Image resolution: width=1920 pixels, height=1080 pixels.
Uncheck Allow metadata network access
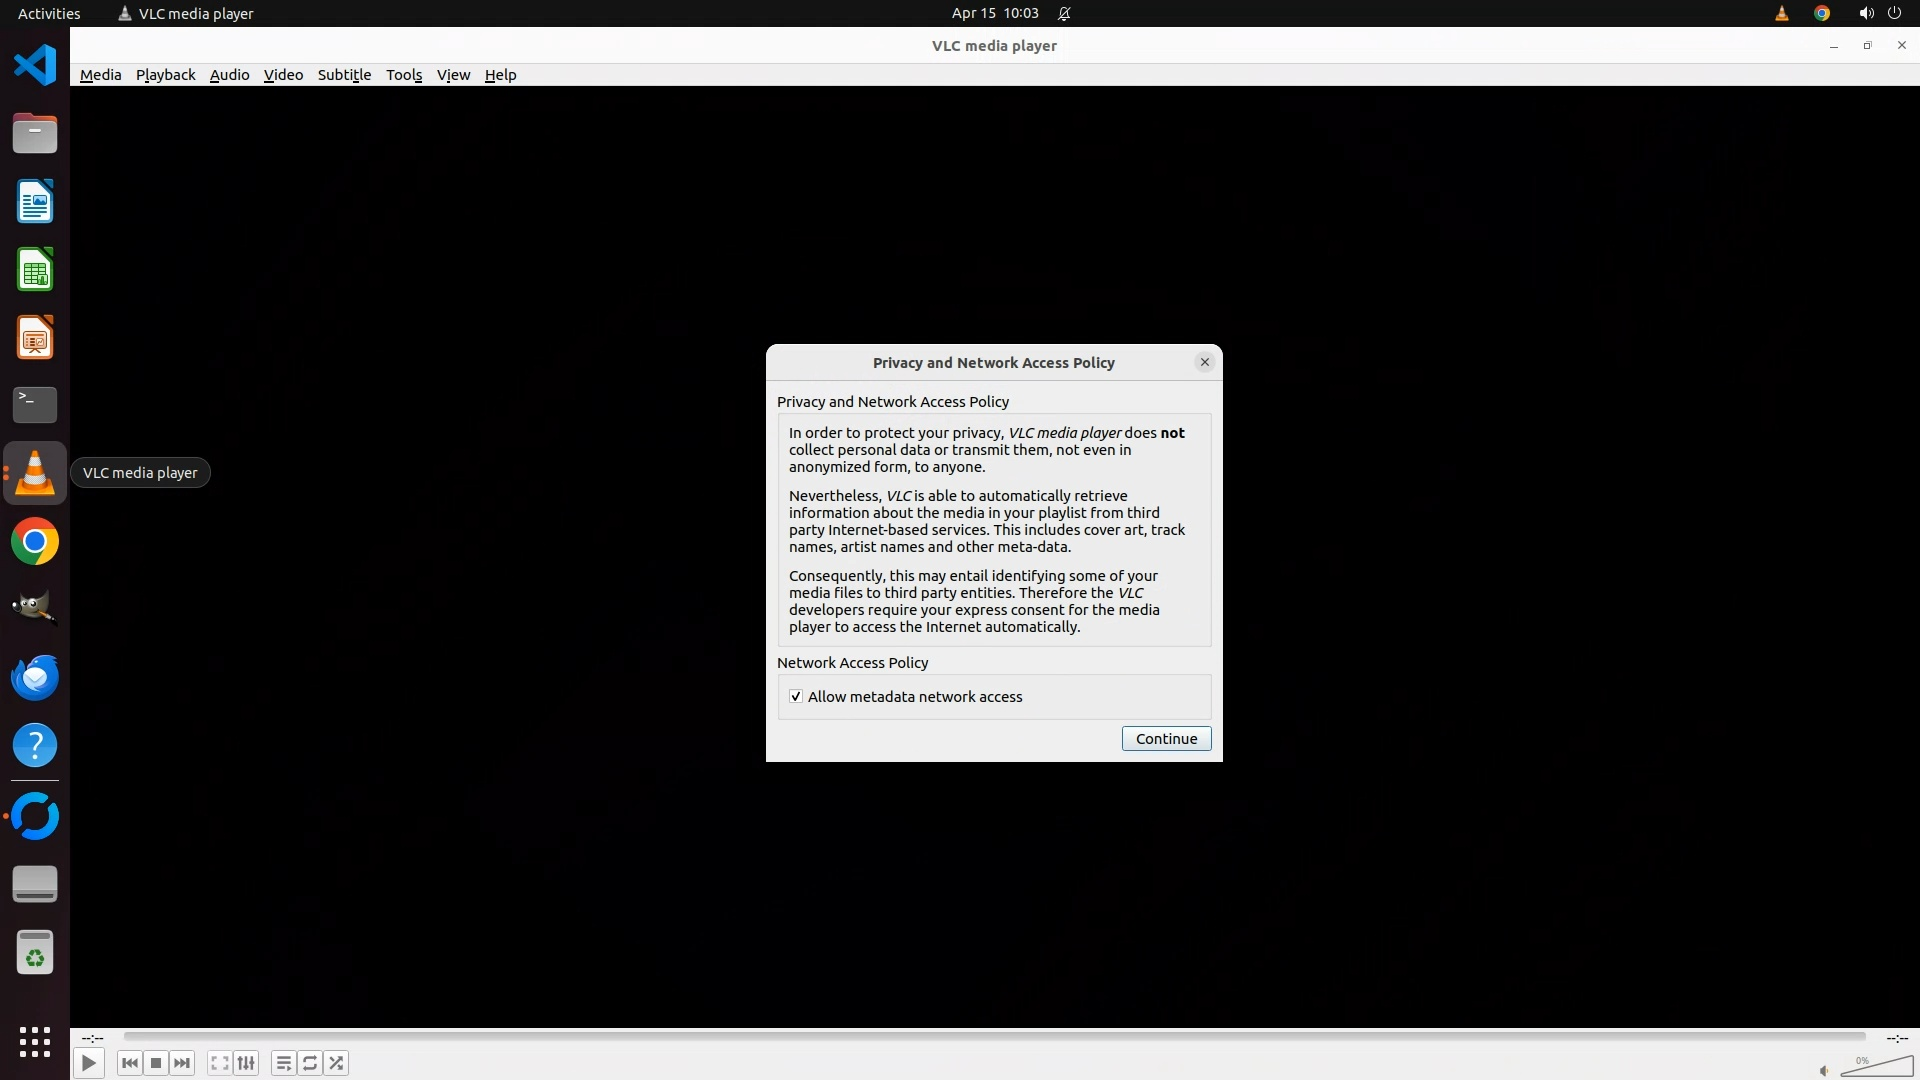[x=796, y=697]
